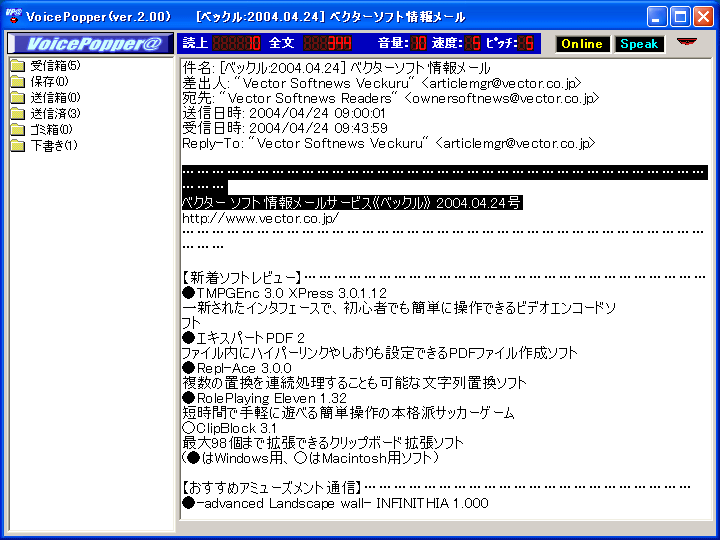Click the 最大98個まで拡張できる description line
The height and width of the screenshot is (540, 720).
tap(323, 443)
